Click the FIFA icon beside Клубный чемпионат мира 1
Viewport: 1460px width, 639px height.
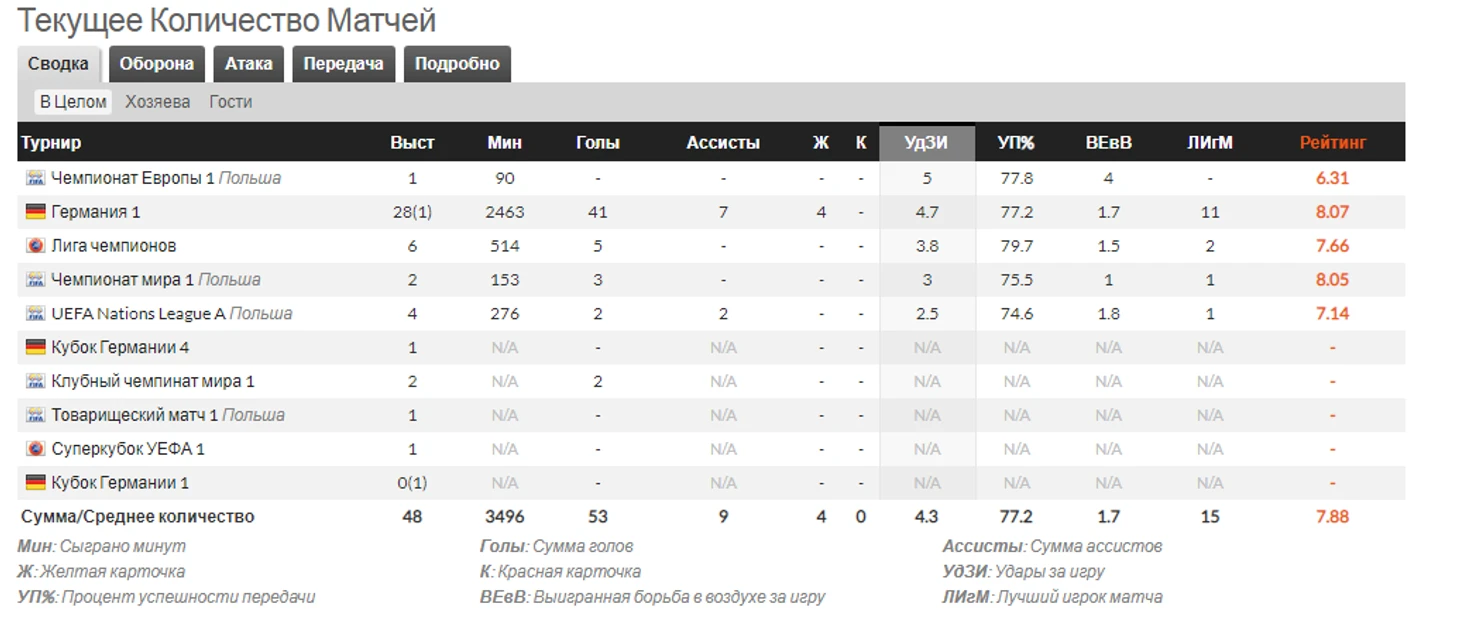pyautogui.click(x=36, y=381)
